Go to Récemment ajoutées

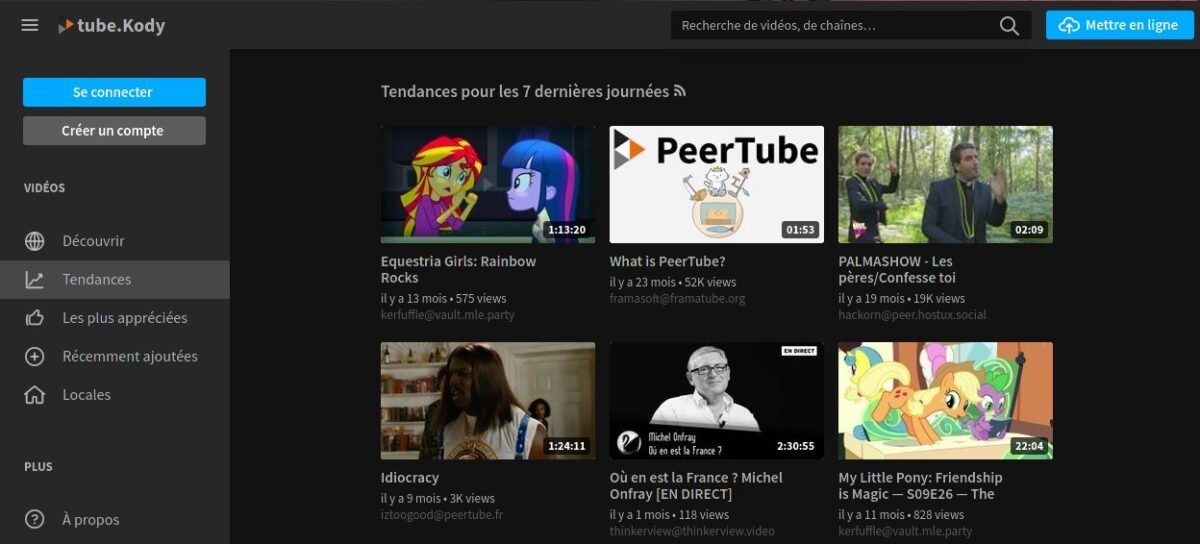115,356
